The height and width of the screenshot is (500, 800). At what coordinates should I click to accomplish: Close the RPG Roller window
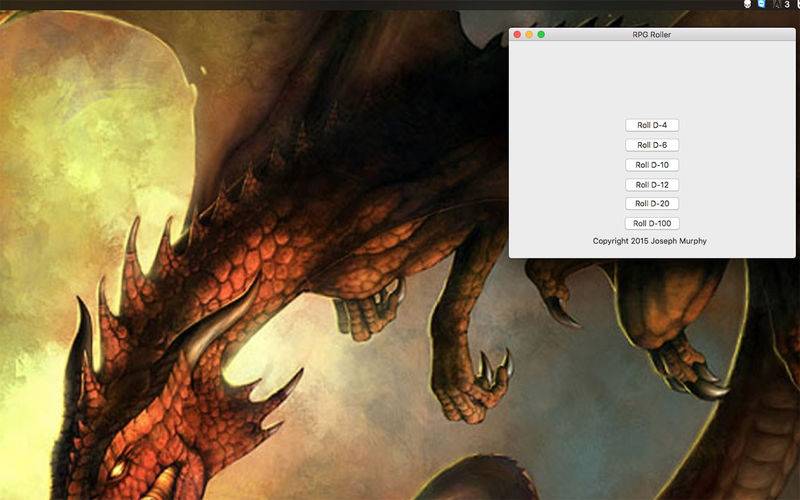point(517,35)
